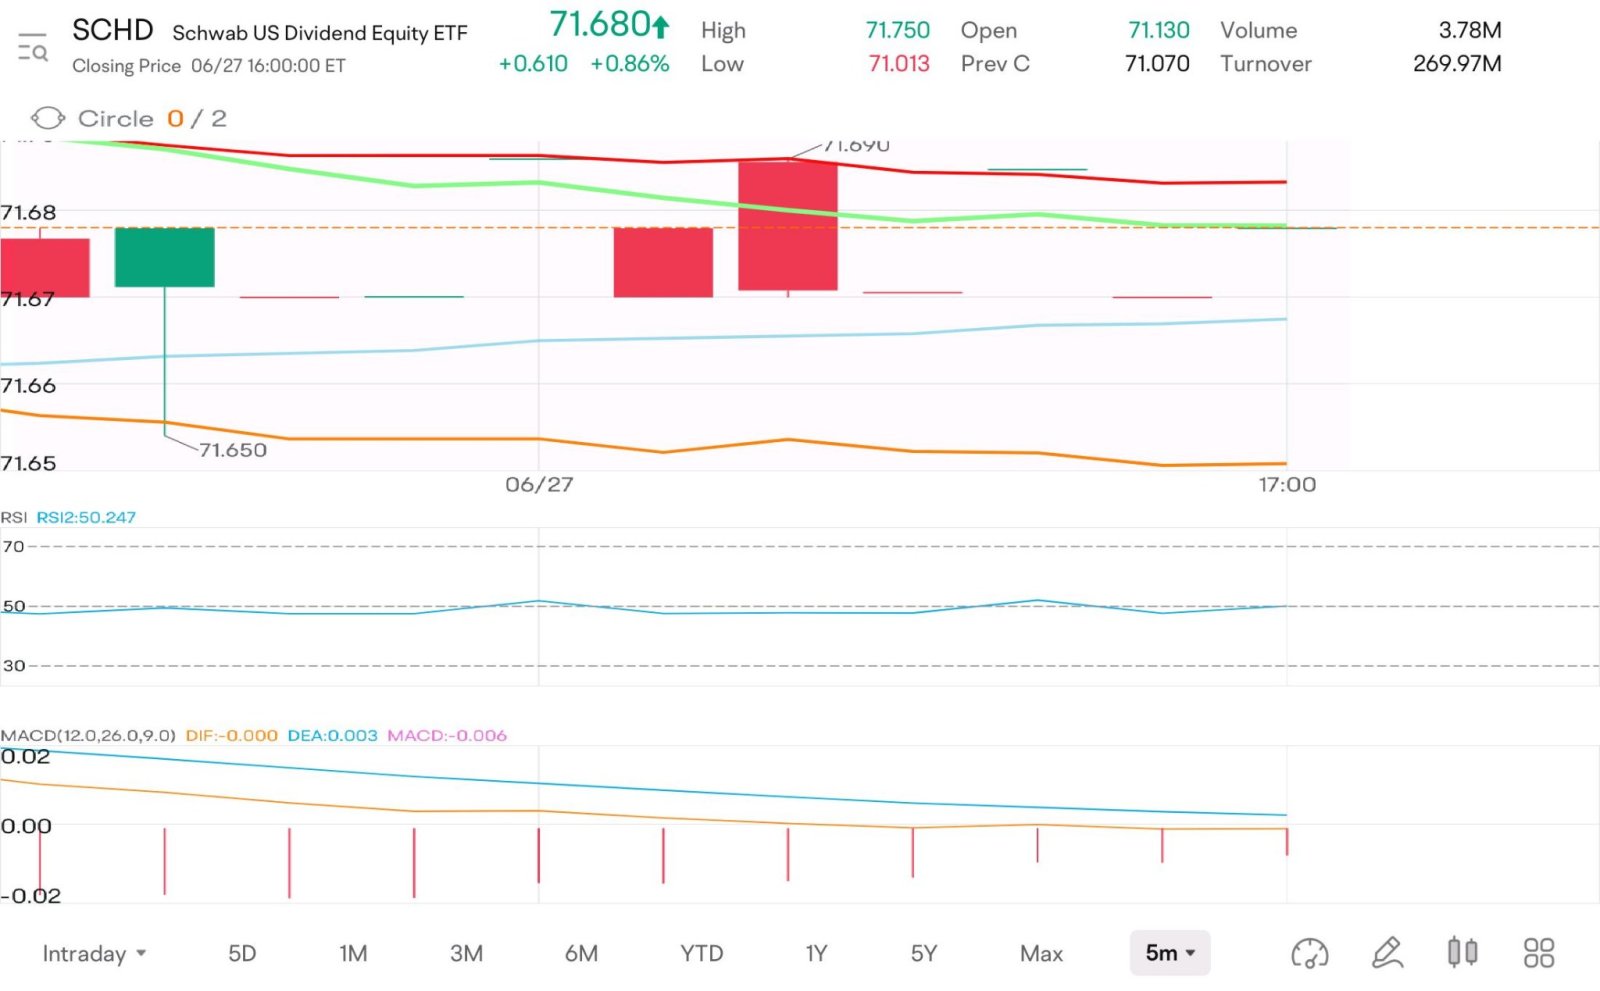1600x991 pixels.
Task: Switch to the 1Y range tab
Action: pyautogui.click(x=816, y=954)
